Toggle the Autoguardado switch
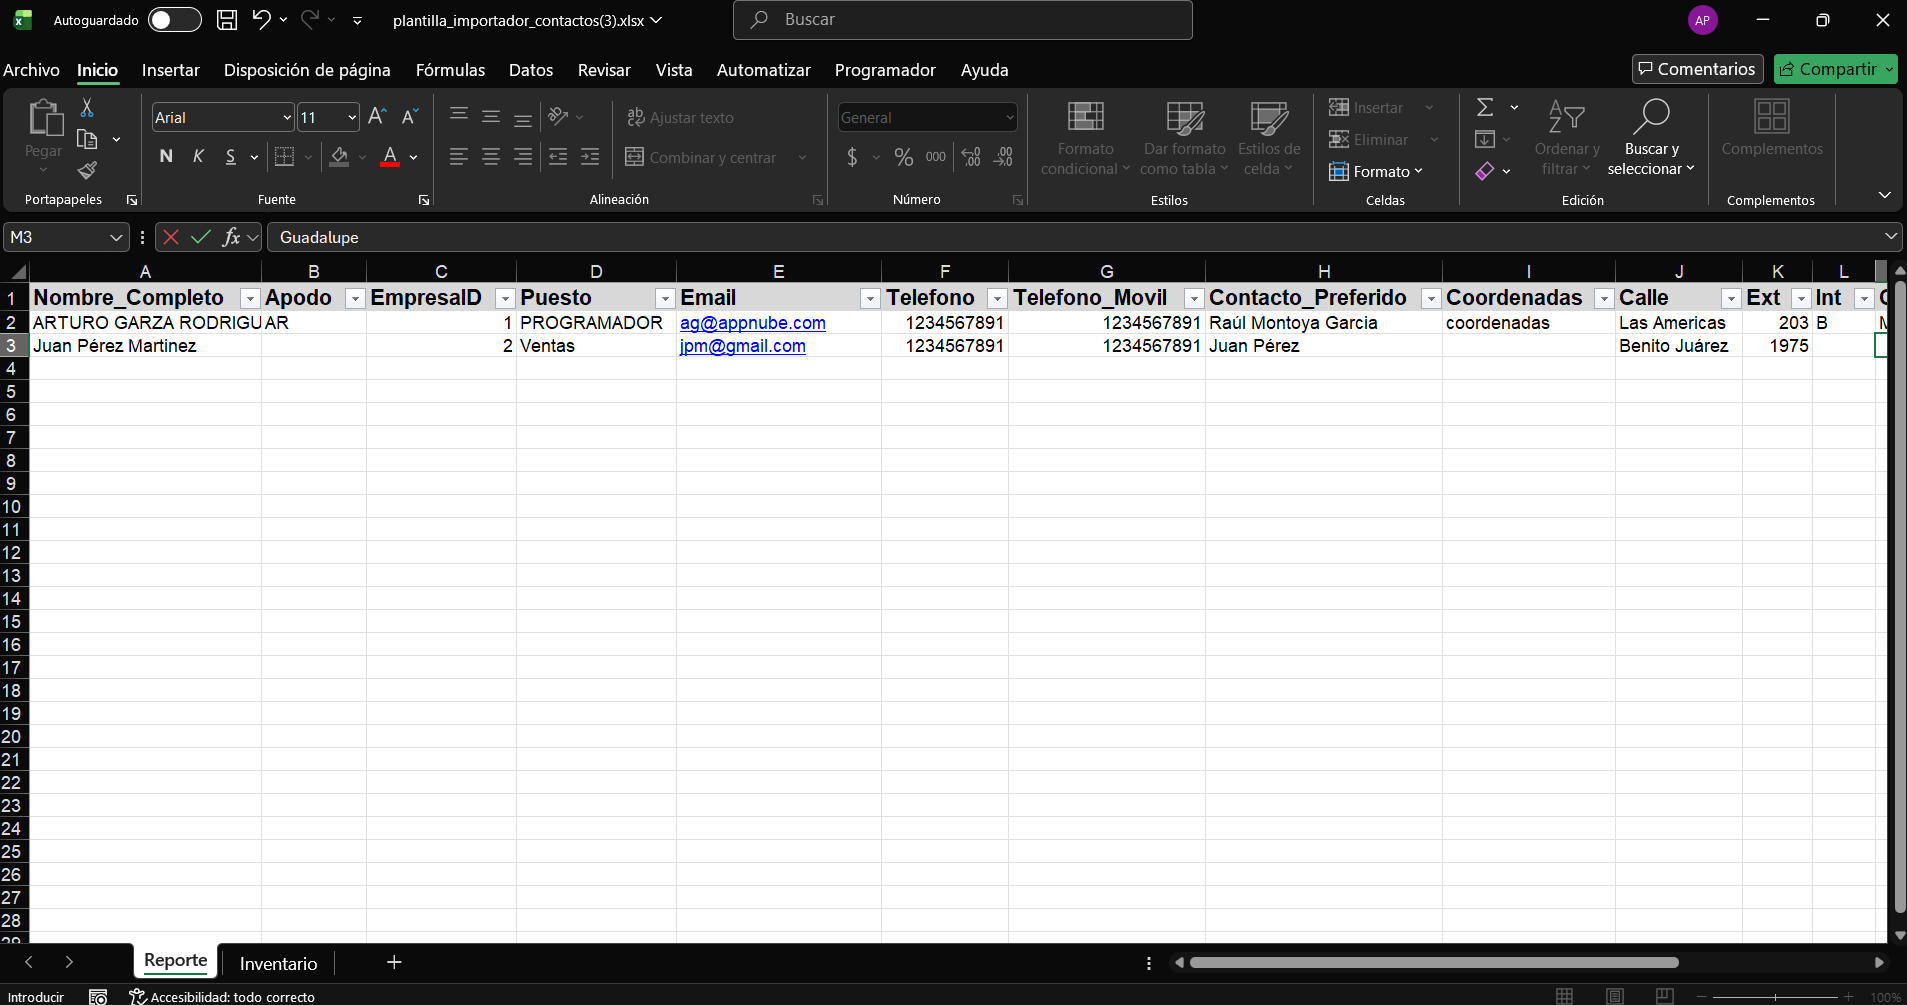 click(174, 20)
